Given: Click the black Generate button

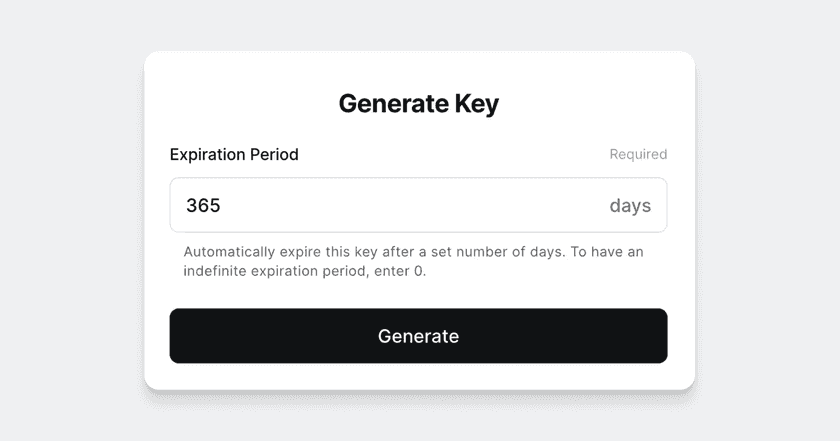Looking at the screenshot, I should (x=418, y=336).
